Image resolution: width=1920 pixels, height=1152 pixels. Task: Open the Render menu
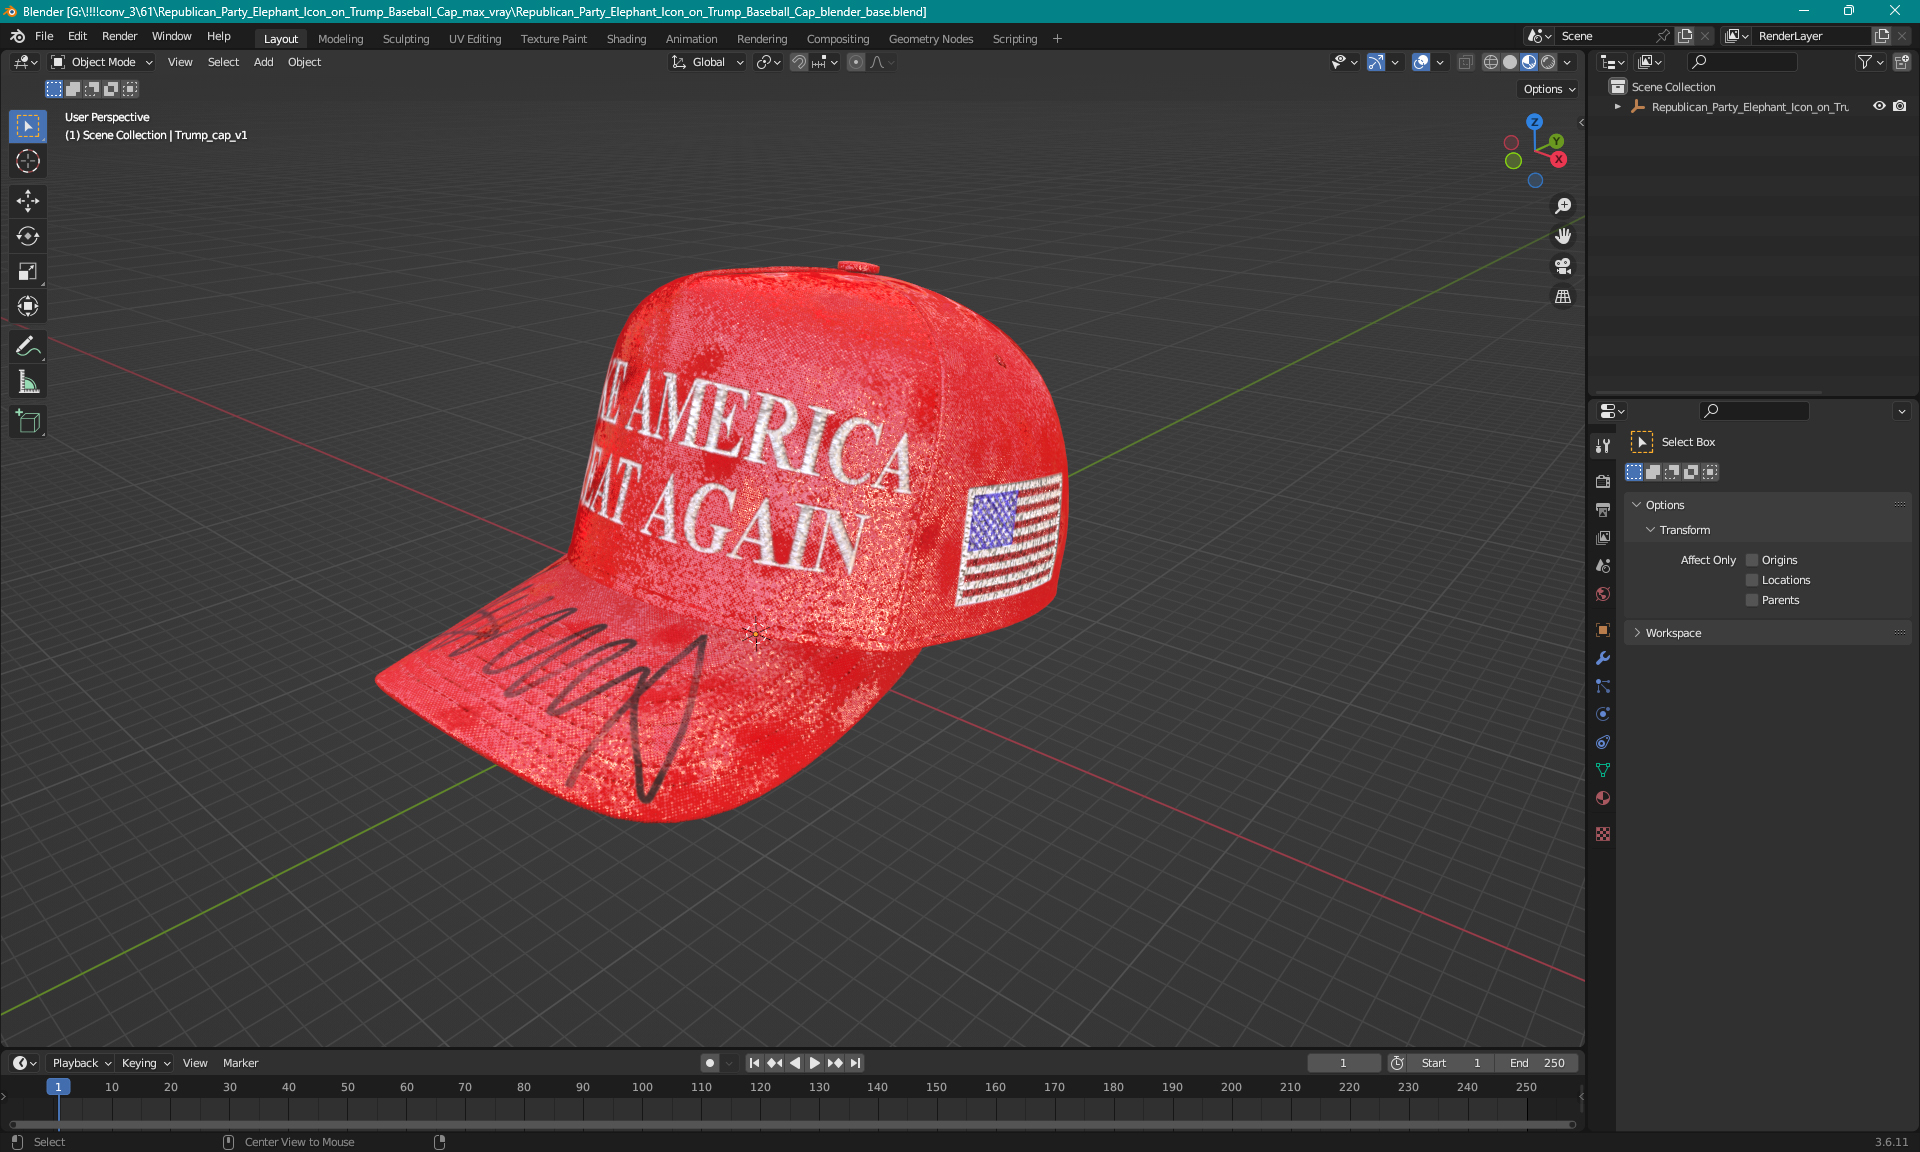119,36
